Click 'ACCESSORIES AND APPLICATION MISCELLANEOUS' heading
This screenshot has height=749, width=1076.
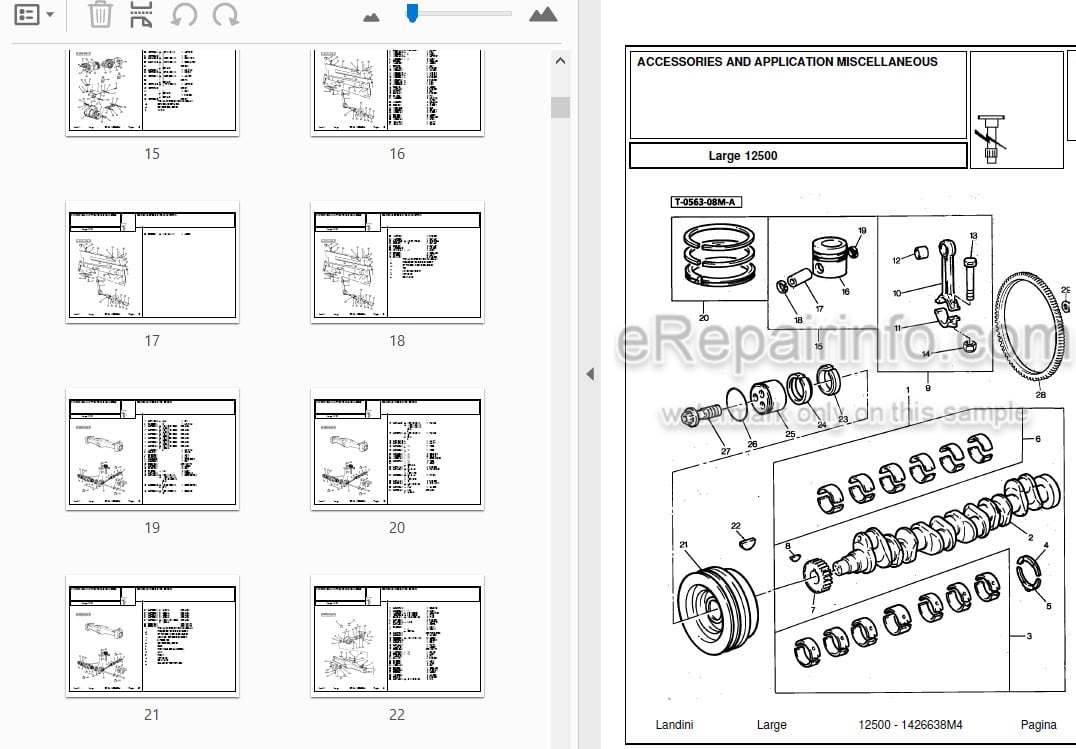(x=787, y=62)
